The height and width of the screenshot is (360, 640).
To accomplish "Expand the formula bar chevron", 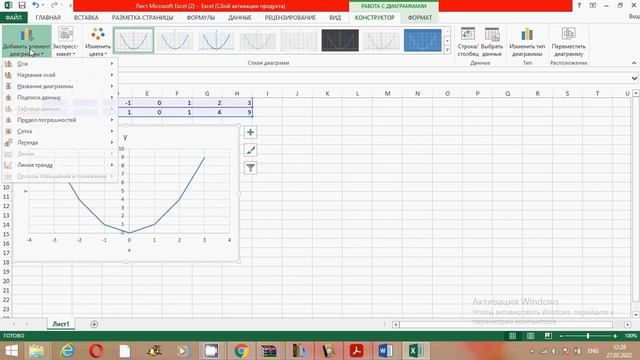I will (634, 78).
